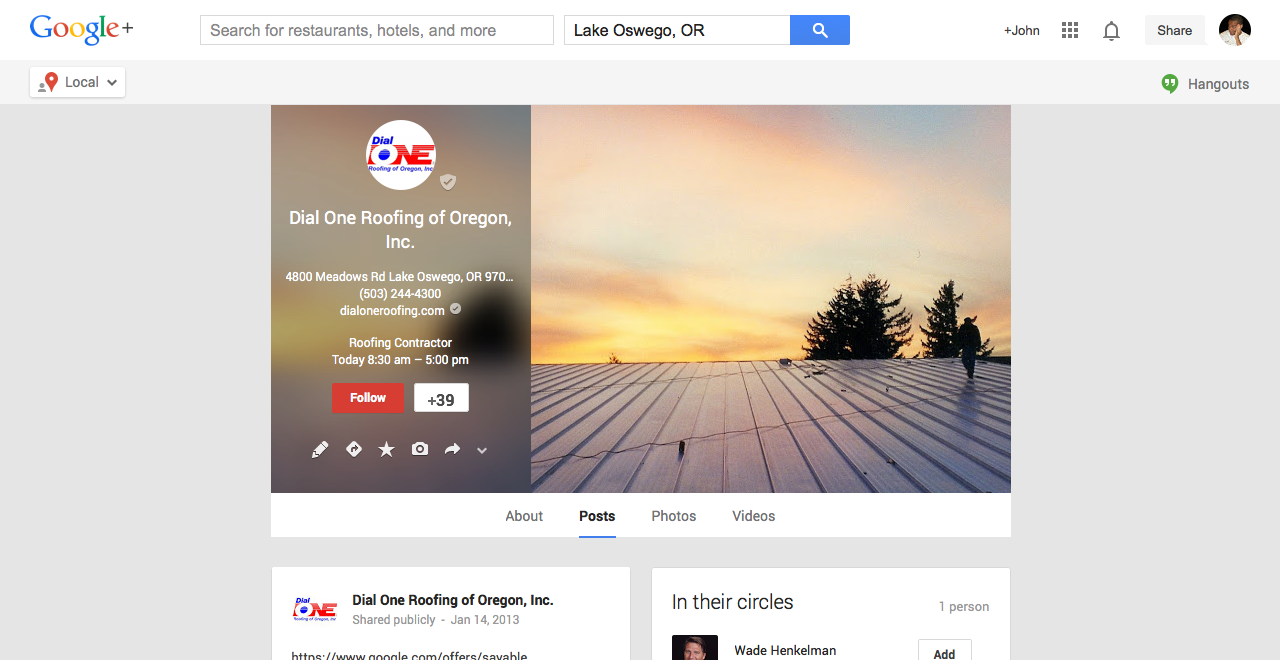Click the blue search magnifier button
The height and width of the screenshot is (660, 1280).
click(x=820, y=30)
